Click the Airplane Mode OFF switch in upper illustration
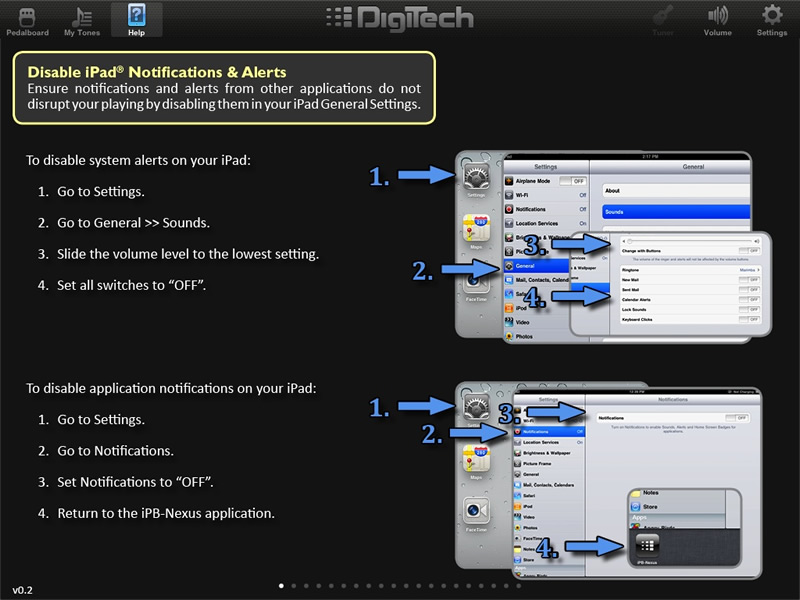Image resolution: width=800 pixels, height=600 pixels. (572, 181)
